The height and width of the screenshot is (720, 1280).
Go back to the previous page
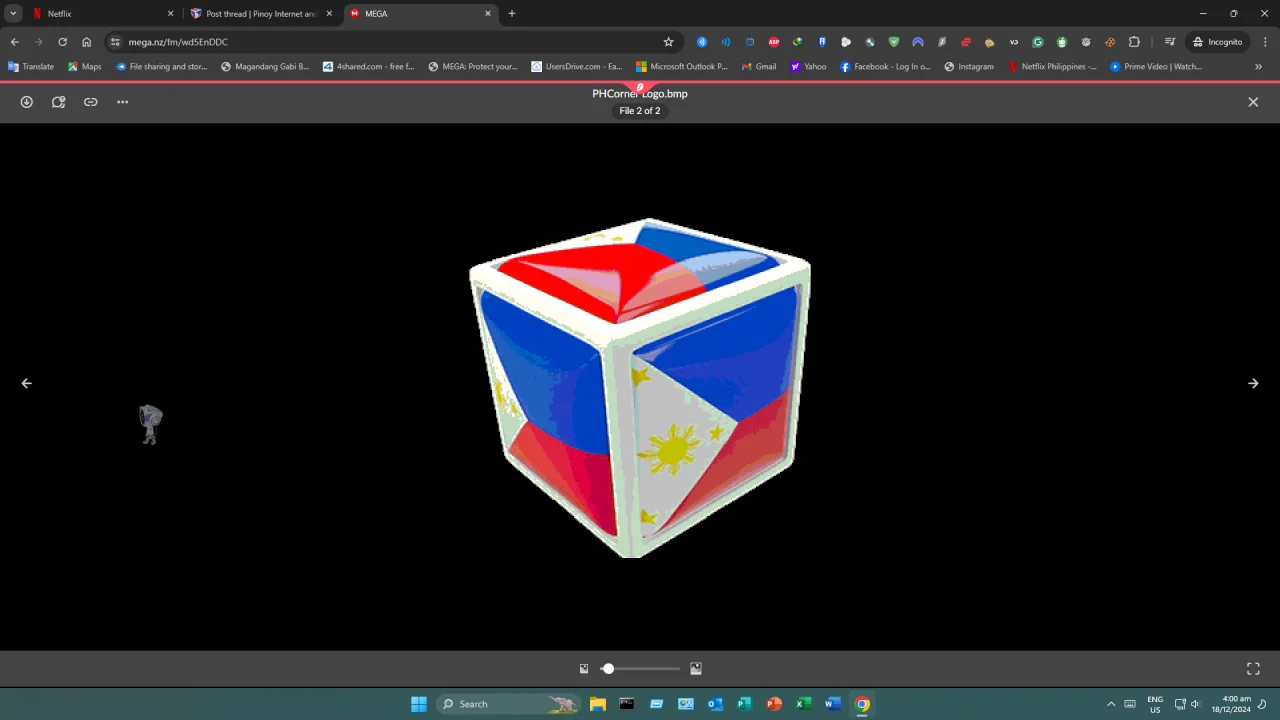pyautogui.click(x=14, y=42)
